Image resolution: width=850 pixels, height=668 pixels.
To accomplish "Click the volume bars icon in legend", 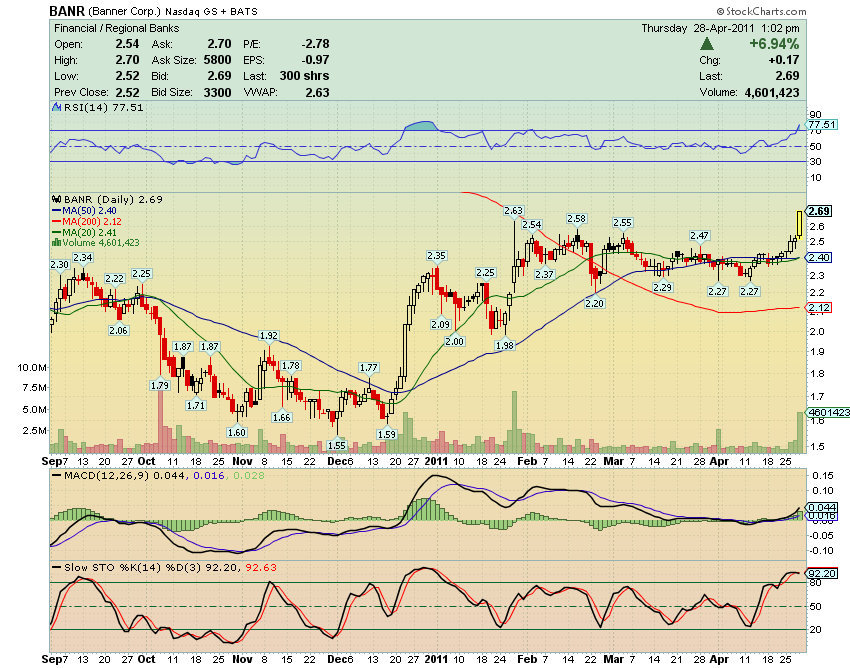I will pyautogui.click(x=56, y=242).
